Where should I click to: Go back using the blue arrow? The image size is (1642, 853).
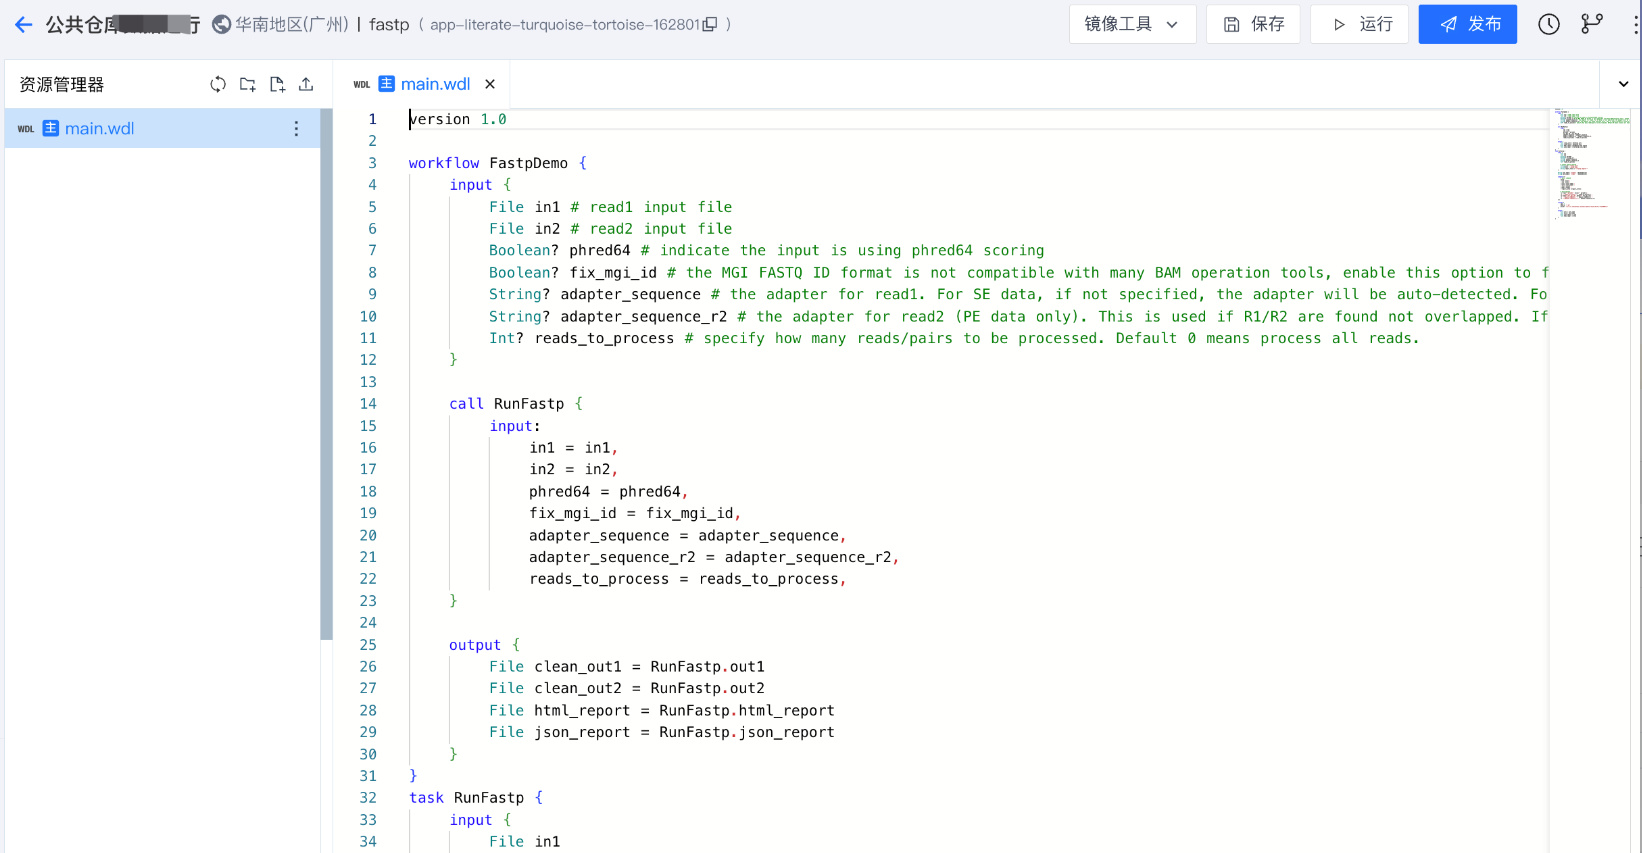click(23, 25)
